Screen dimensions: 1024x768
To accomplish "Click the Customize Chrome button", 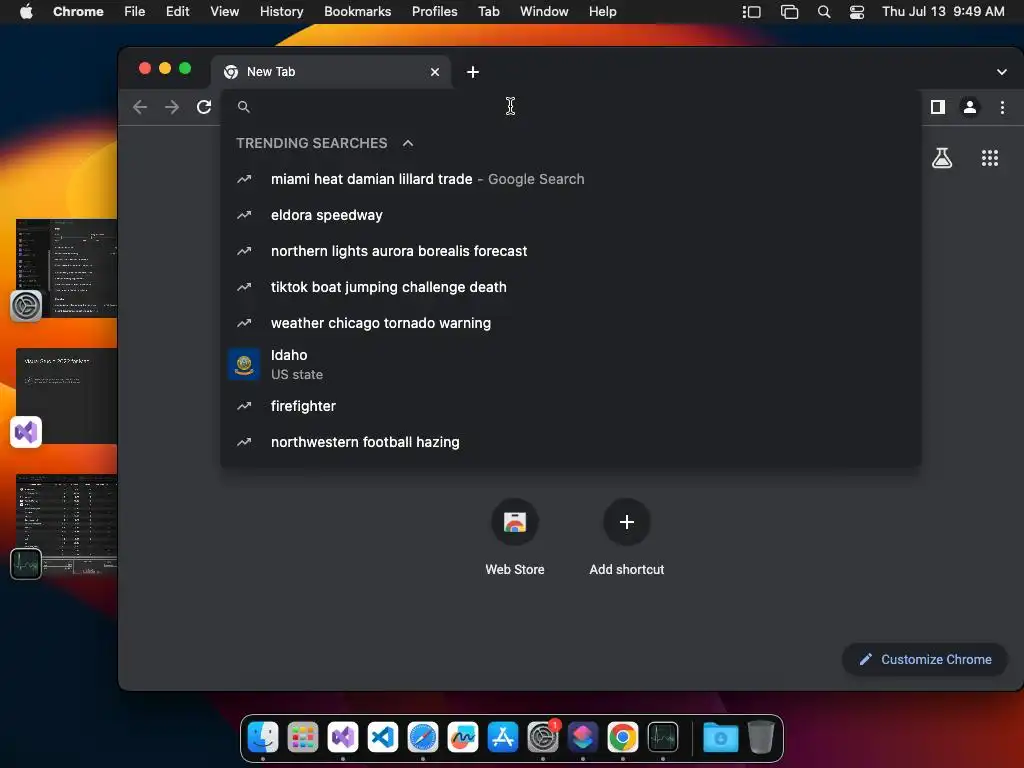I will 925,660.
